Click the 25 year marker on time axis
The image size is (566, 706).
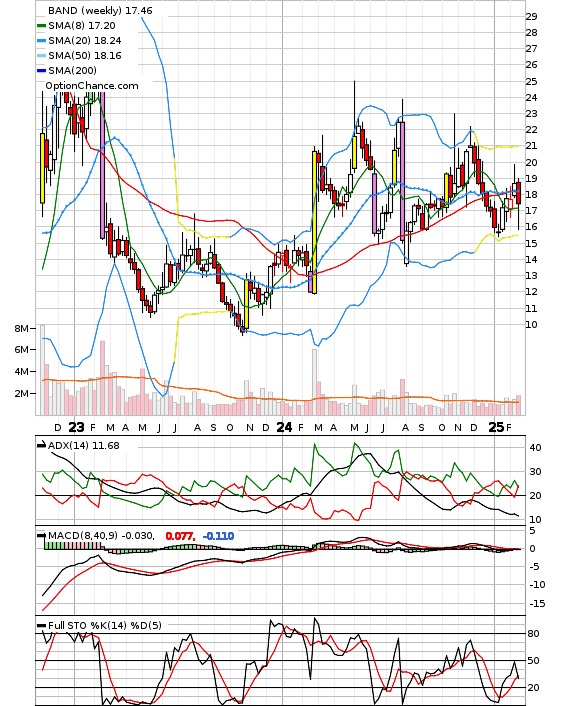pyautogui.click(x=496, y=427)
